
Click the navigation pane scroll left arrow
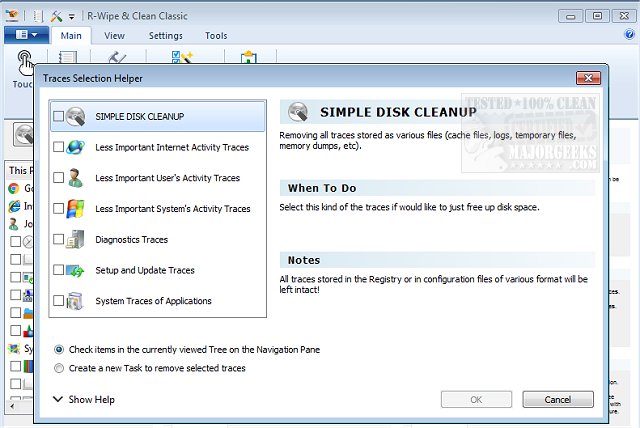coord(12,406)
